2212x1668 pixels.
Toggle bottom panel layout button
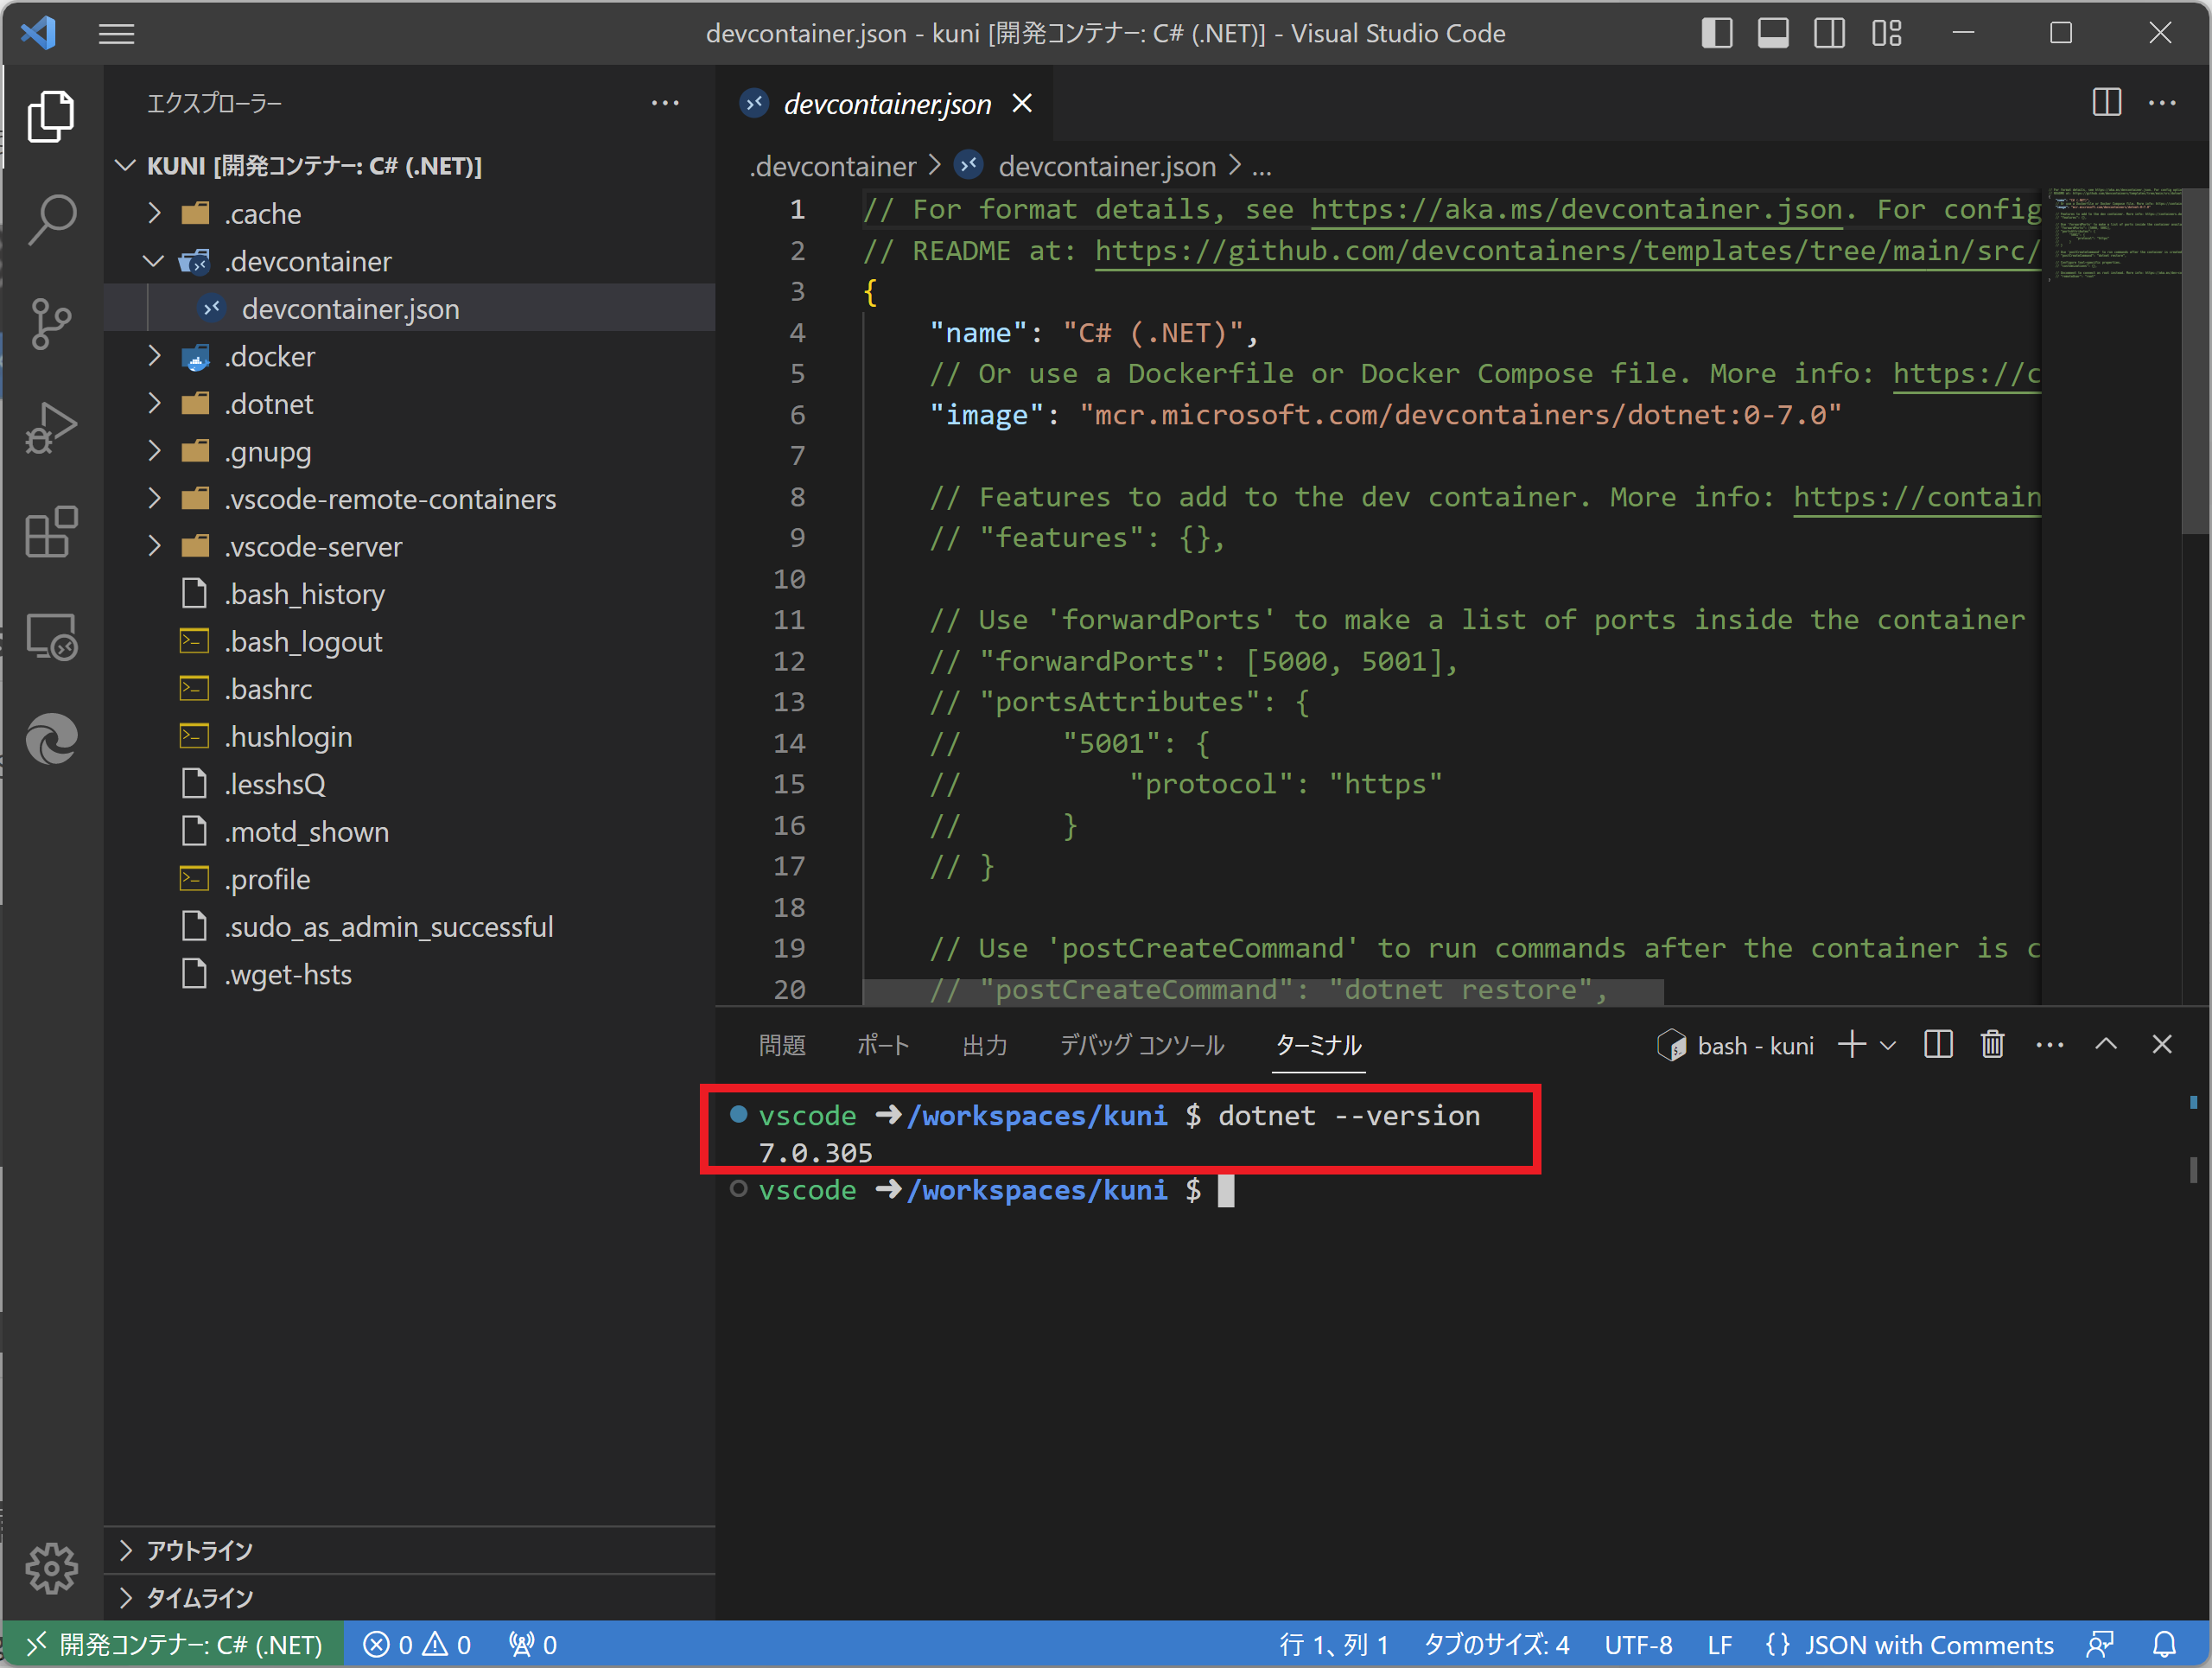[x=1773, y=33]
